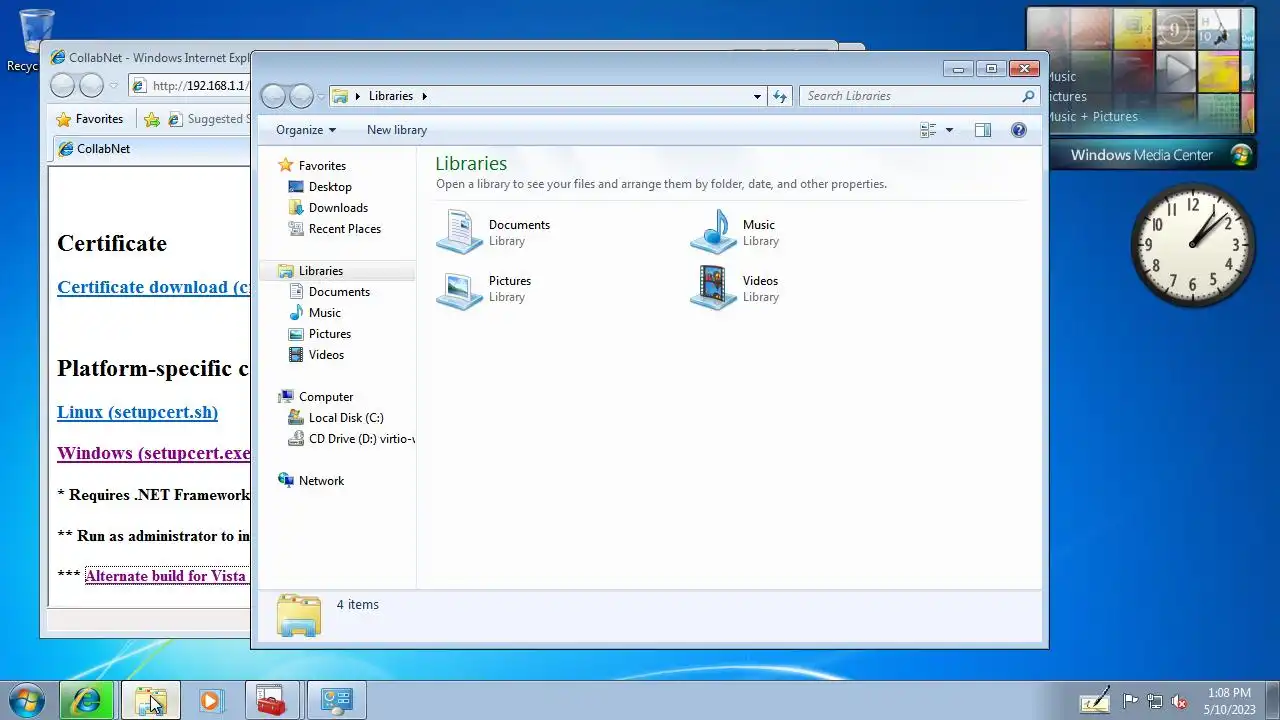Open red toolbox taskbar icon
This screenshot has height=720, width=1280.
pos(272,700)
